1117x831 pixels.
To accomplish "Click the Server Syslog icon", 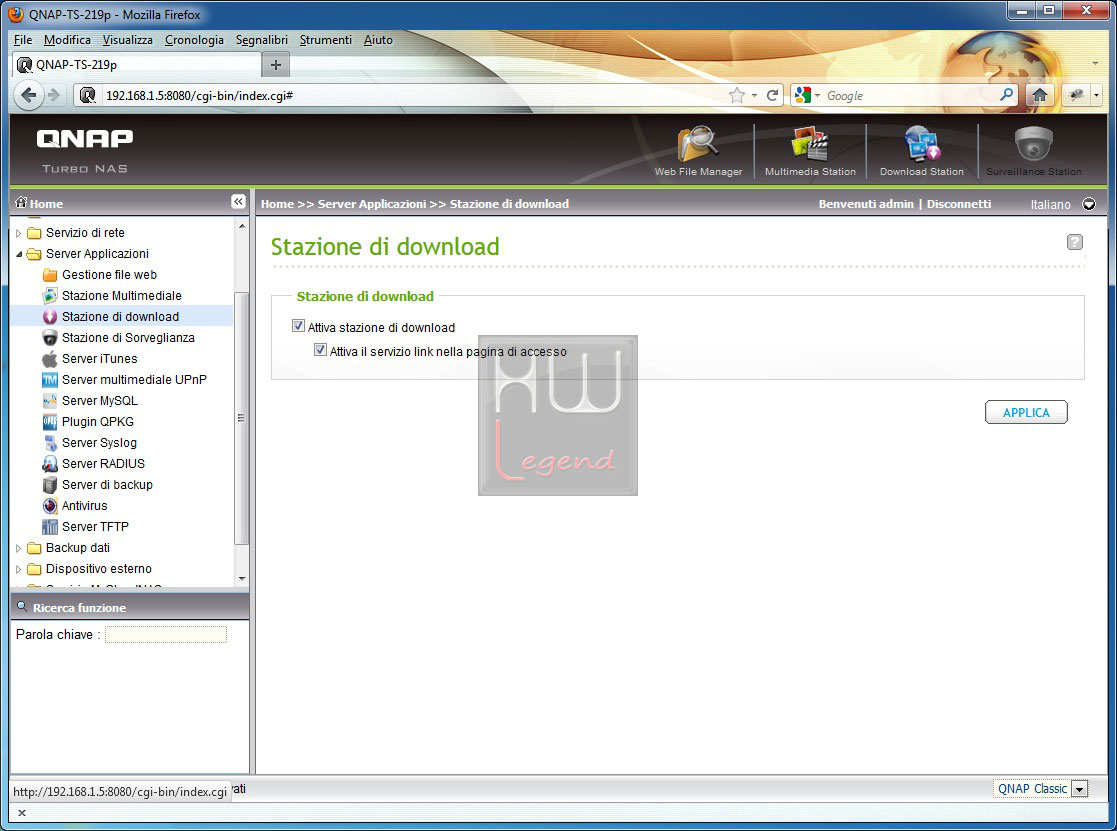I will 50,442.
